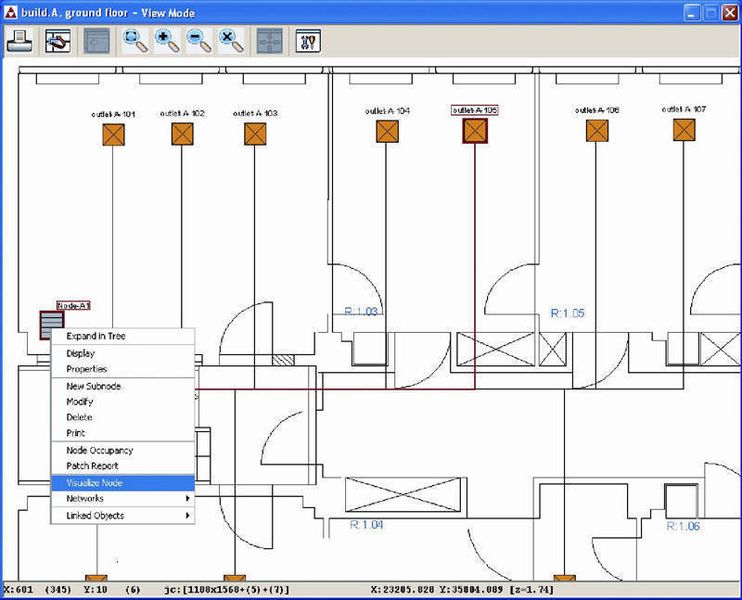The image size is (742, 600).
Task: Choose Expand in Tree menu entry
Action: pos(123,336)
